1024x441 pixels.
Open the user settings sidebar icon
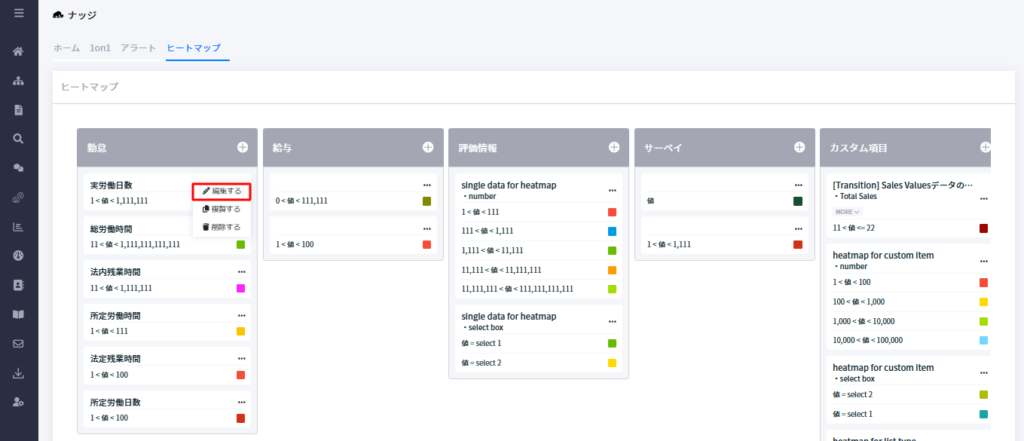[19, 402]
